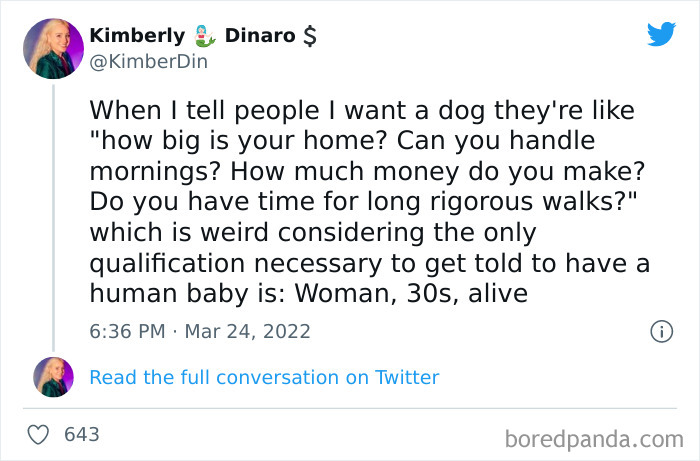Click the small avatar beside the conversation link
Viewport: 700px width, 461px height.
53,377
